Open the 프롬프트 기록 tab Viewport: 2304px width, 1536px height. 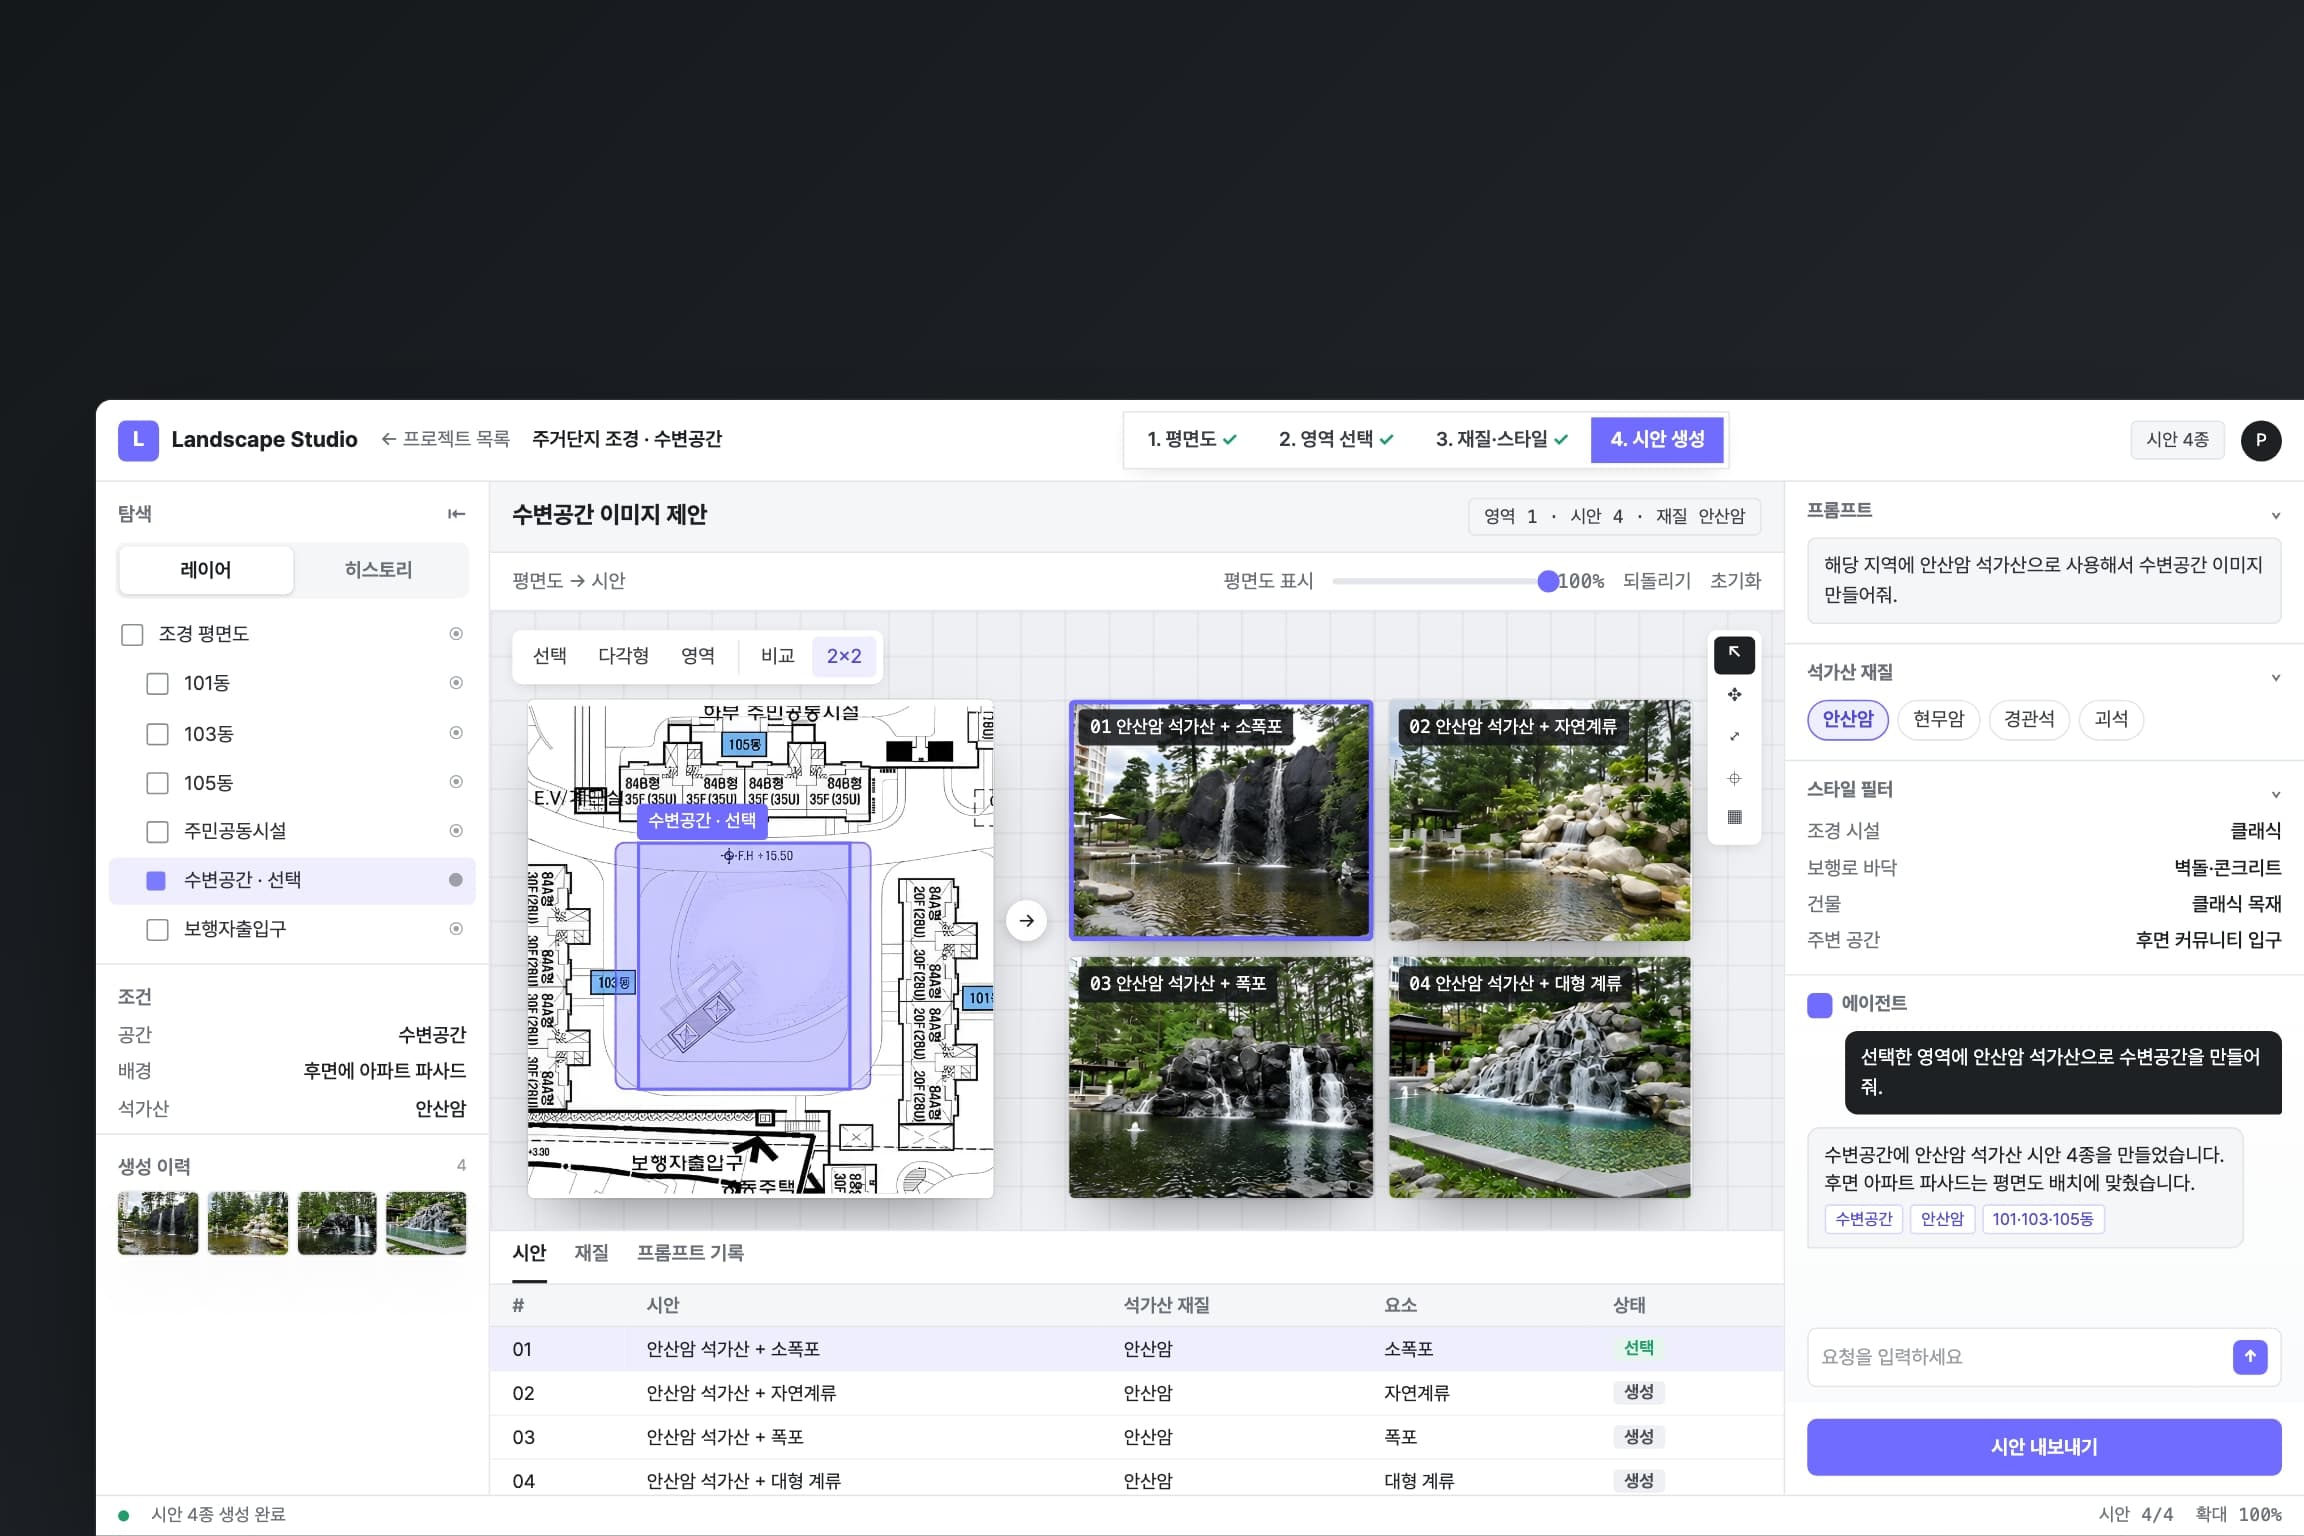[690, 1252]
